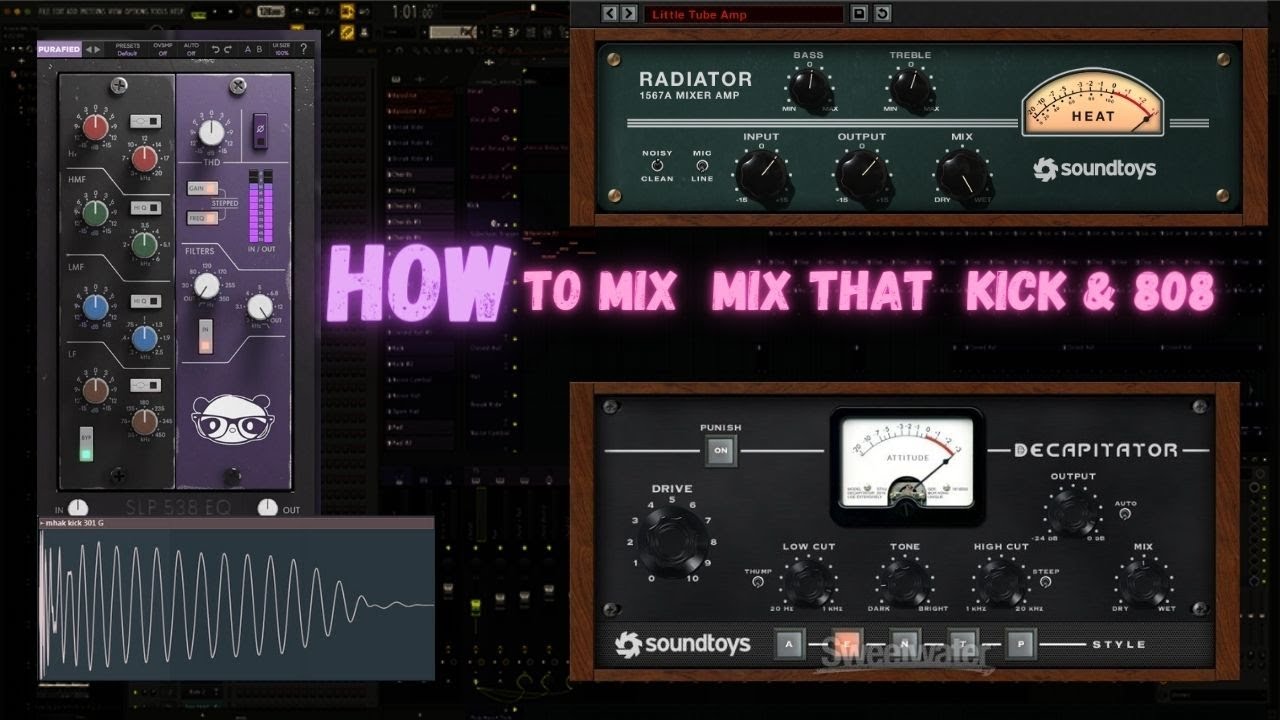1280x720 pixels.
Task: Click next preset arrow in Radiator toolbar
Action: click(x=628, y=13)
